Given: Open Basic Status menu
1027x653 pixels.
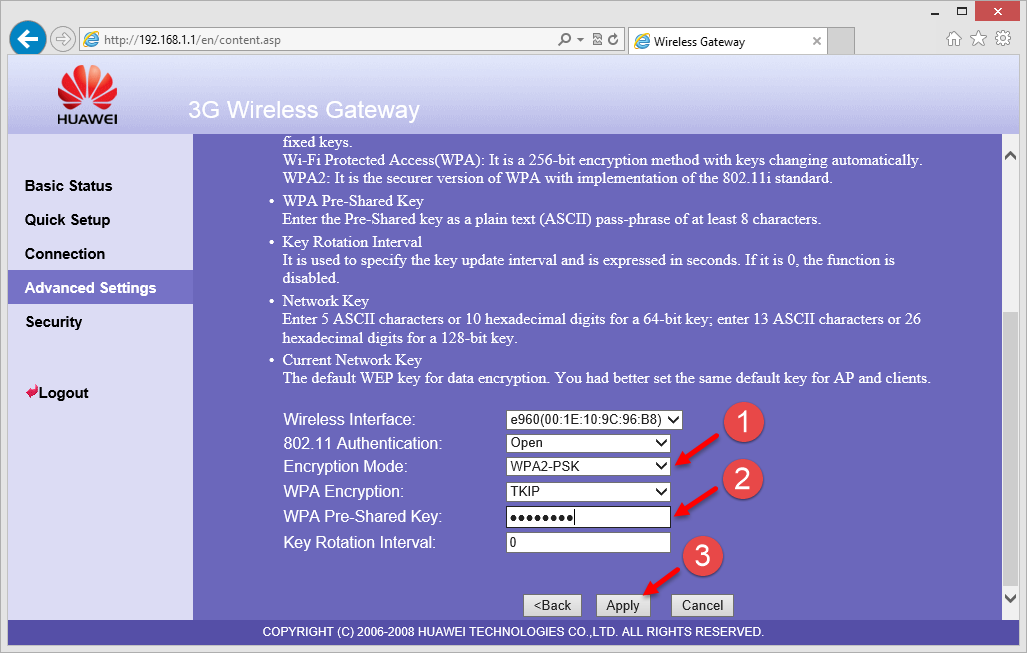Looking at the screenshot, I should [68, 186].
